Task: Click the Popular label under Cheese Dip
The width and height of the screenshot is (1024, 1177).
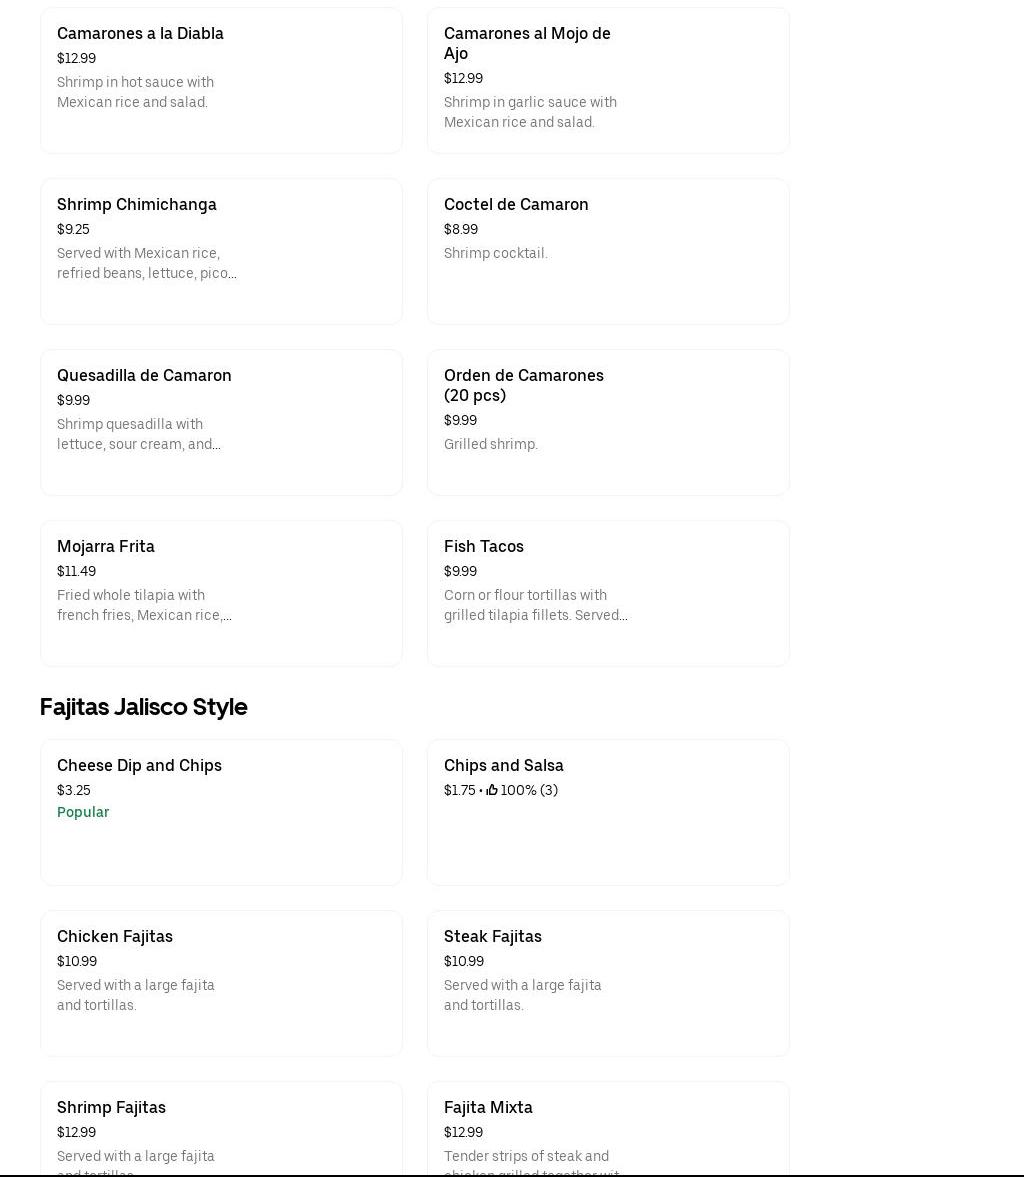Action: (x=83, y=812)
